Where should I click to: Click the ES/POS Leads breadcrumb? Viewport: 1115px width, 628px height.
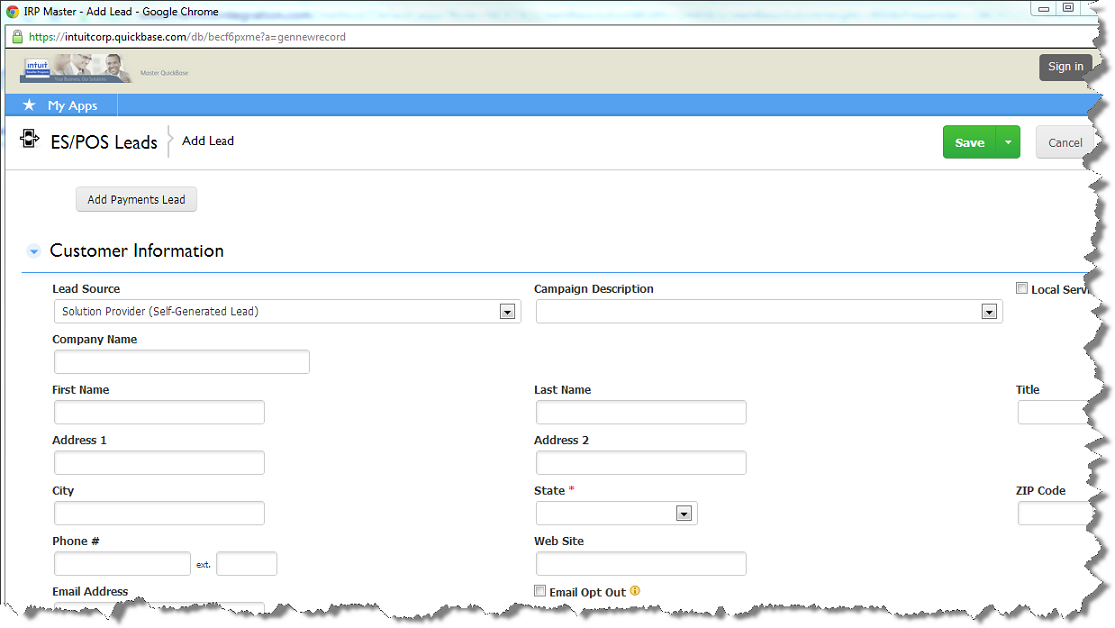coord(104,142)
